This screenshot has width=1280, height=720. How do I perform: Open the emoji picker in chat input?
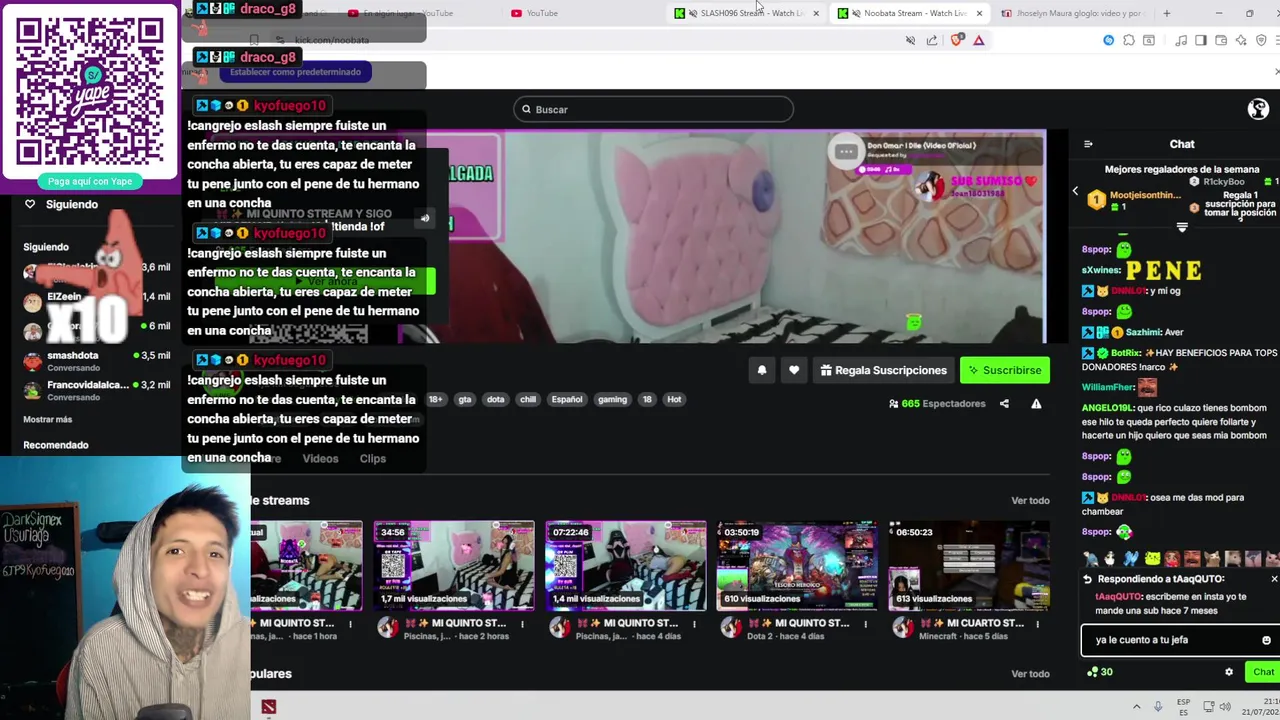(1266, 640)
